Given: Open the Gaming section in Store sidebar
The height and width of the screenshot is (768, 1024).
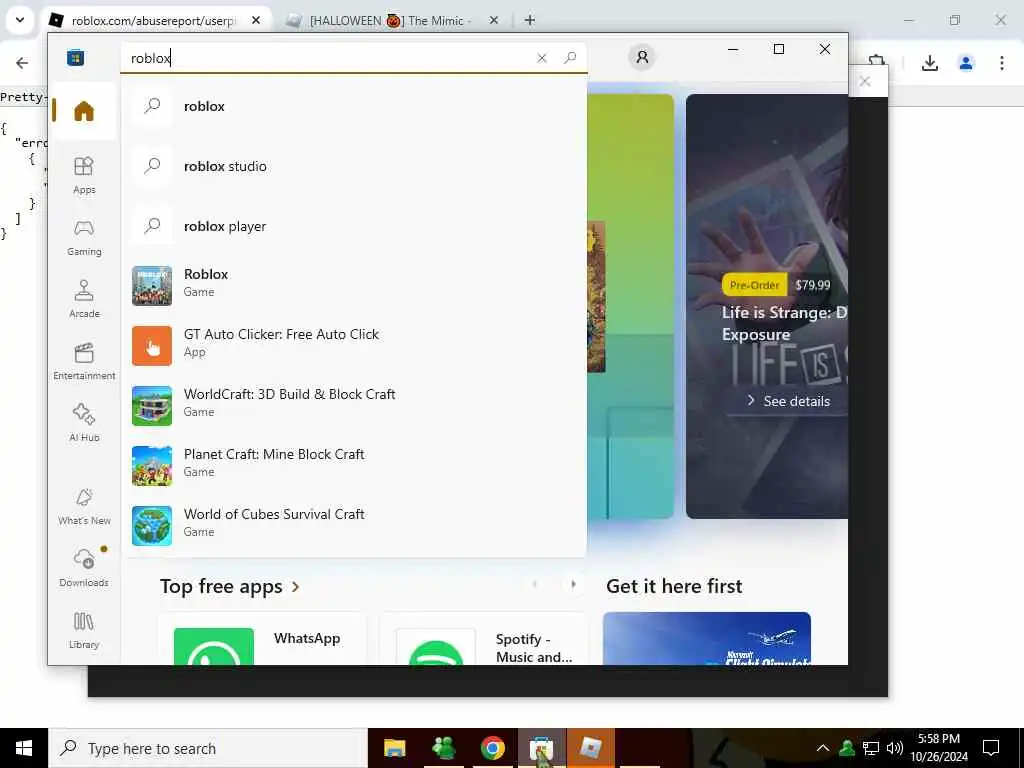Looking at the screenshot, I should coord(84,238).
